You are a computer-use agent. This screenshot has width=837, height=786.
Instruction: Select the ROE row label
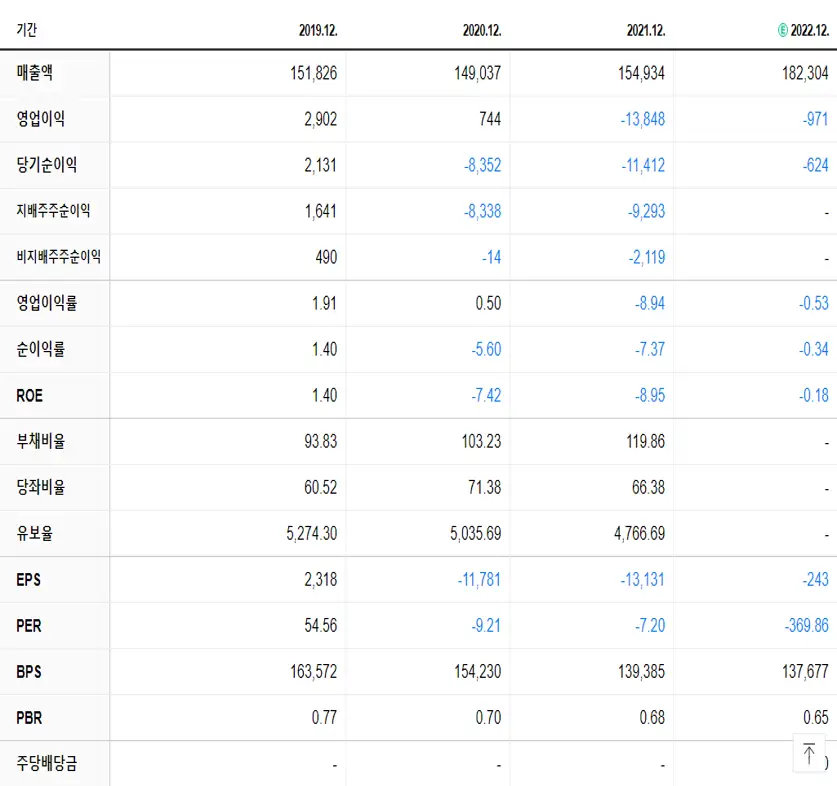(x=28, y=395)
